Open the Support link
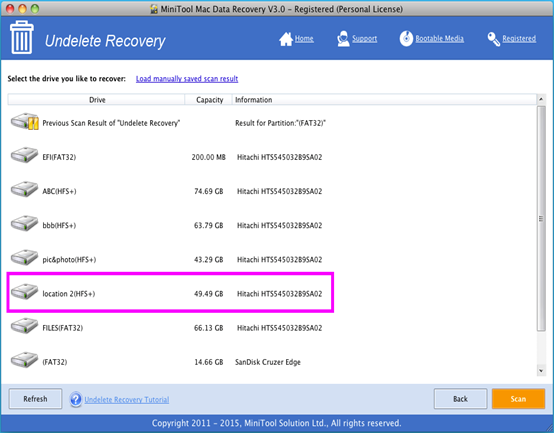Viewport: 554px width, 433px height. (365, 38)
